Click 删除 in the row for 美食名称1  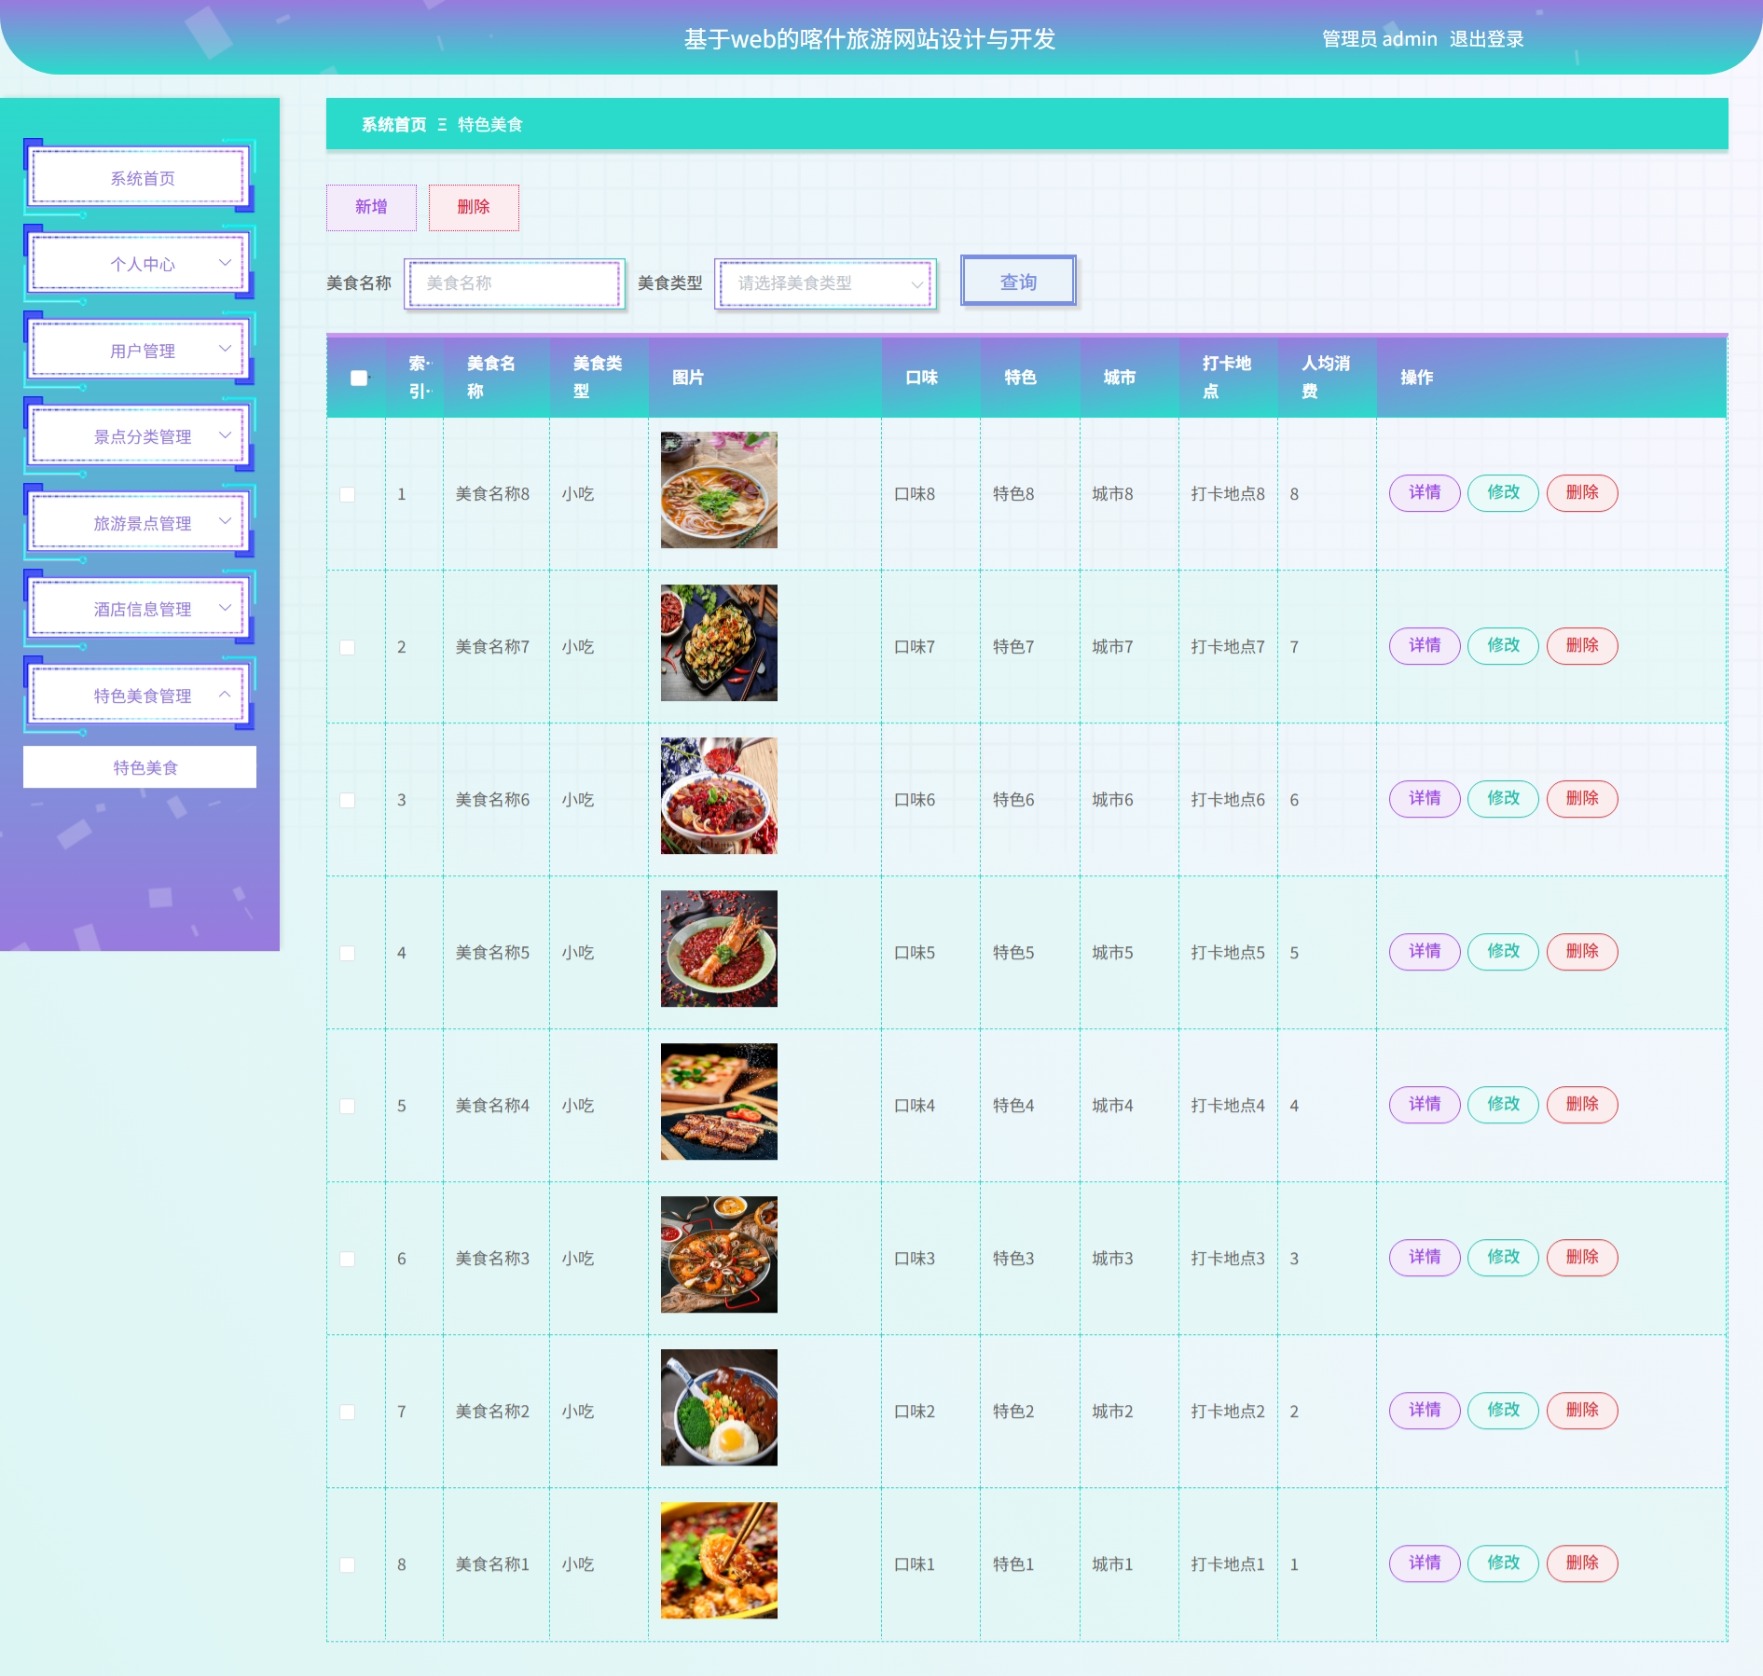[1581, 1562]
